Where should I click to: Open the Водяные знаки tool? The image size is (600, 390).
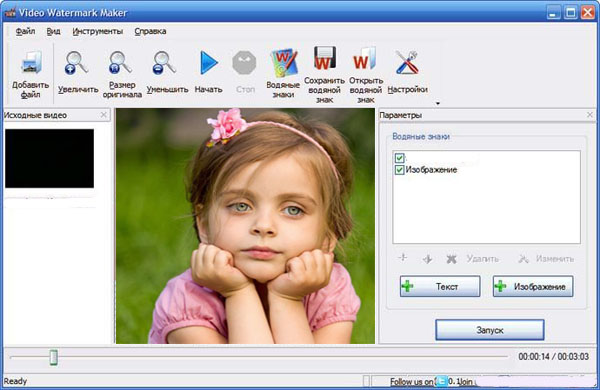(x=284, y=62)
